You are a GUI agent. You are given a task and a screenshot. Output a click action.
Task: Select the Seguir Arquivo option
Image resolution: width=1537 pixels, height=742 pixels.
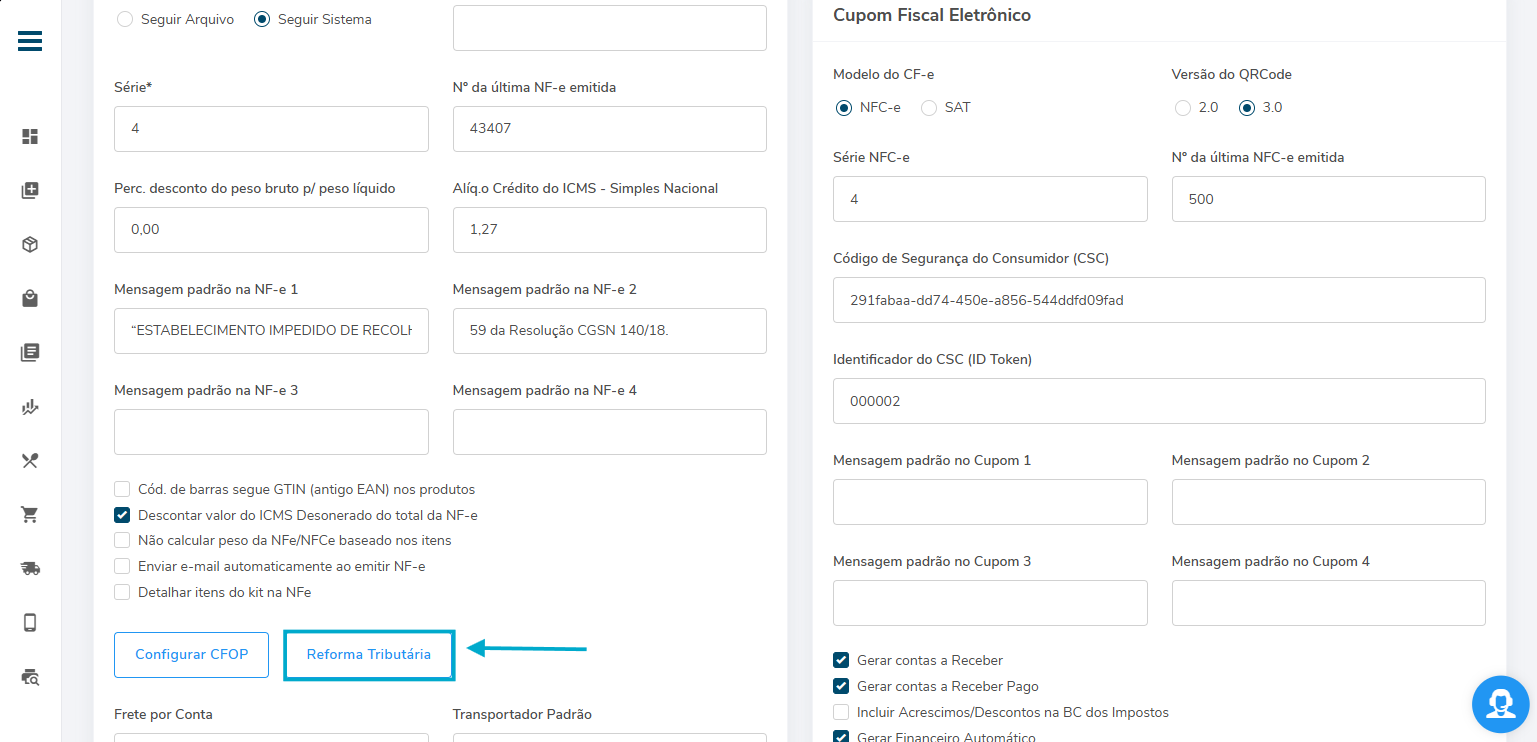click(x=125, y=19)
